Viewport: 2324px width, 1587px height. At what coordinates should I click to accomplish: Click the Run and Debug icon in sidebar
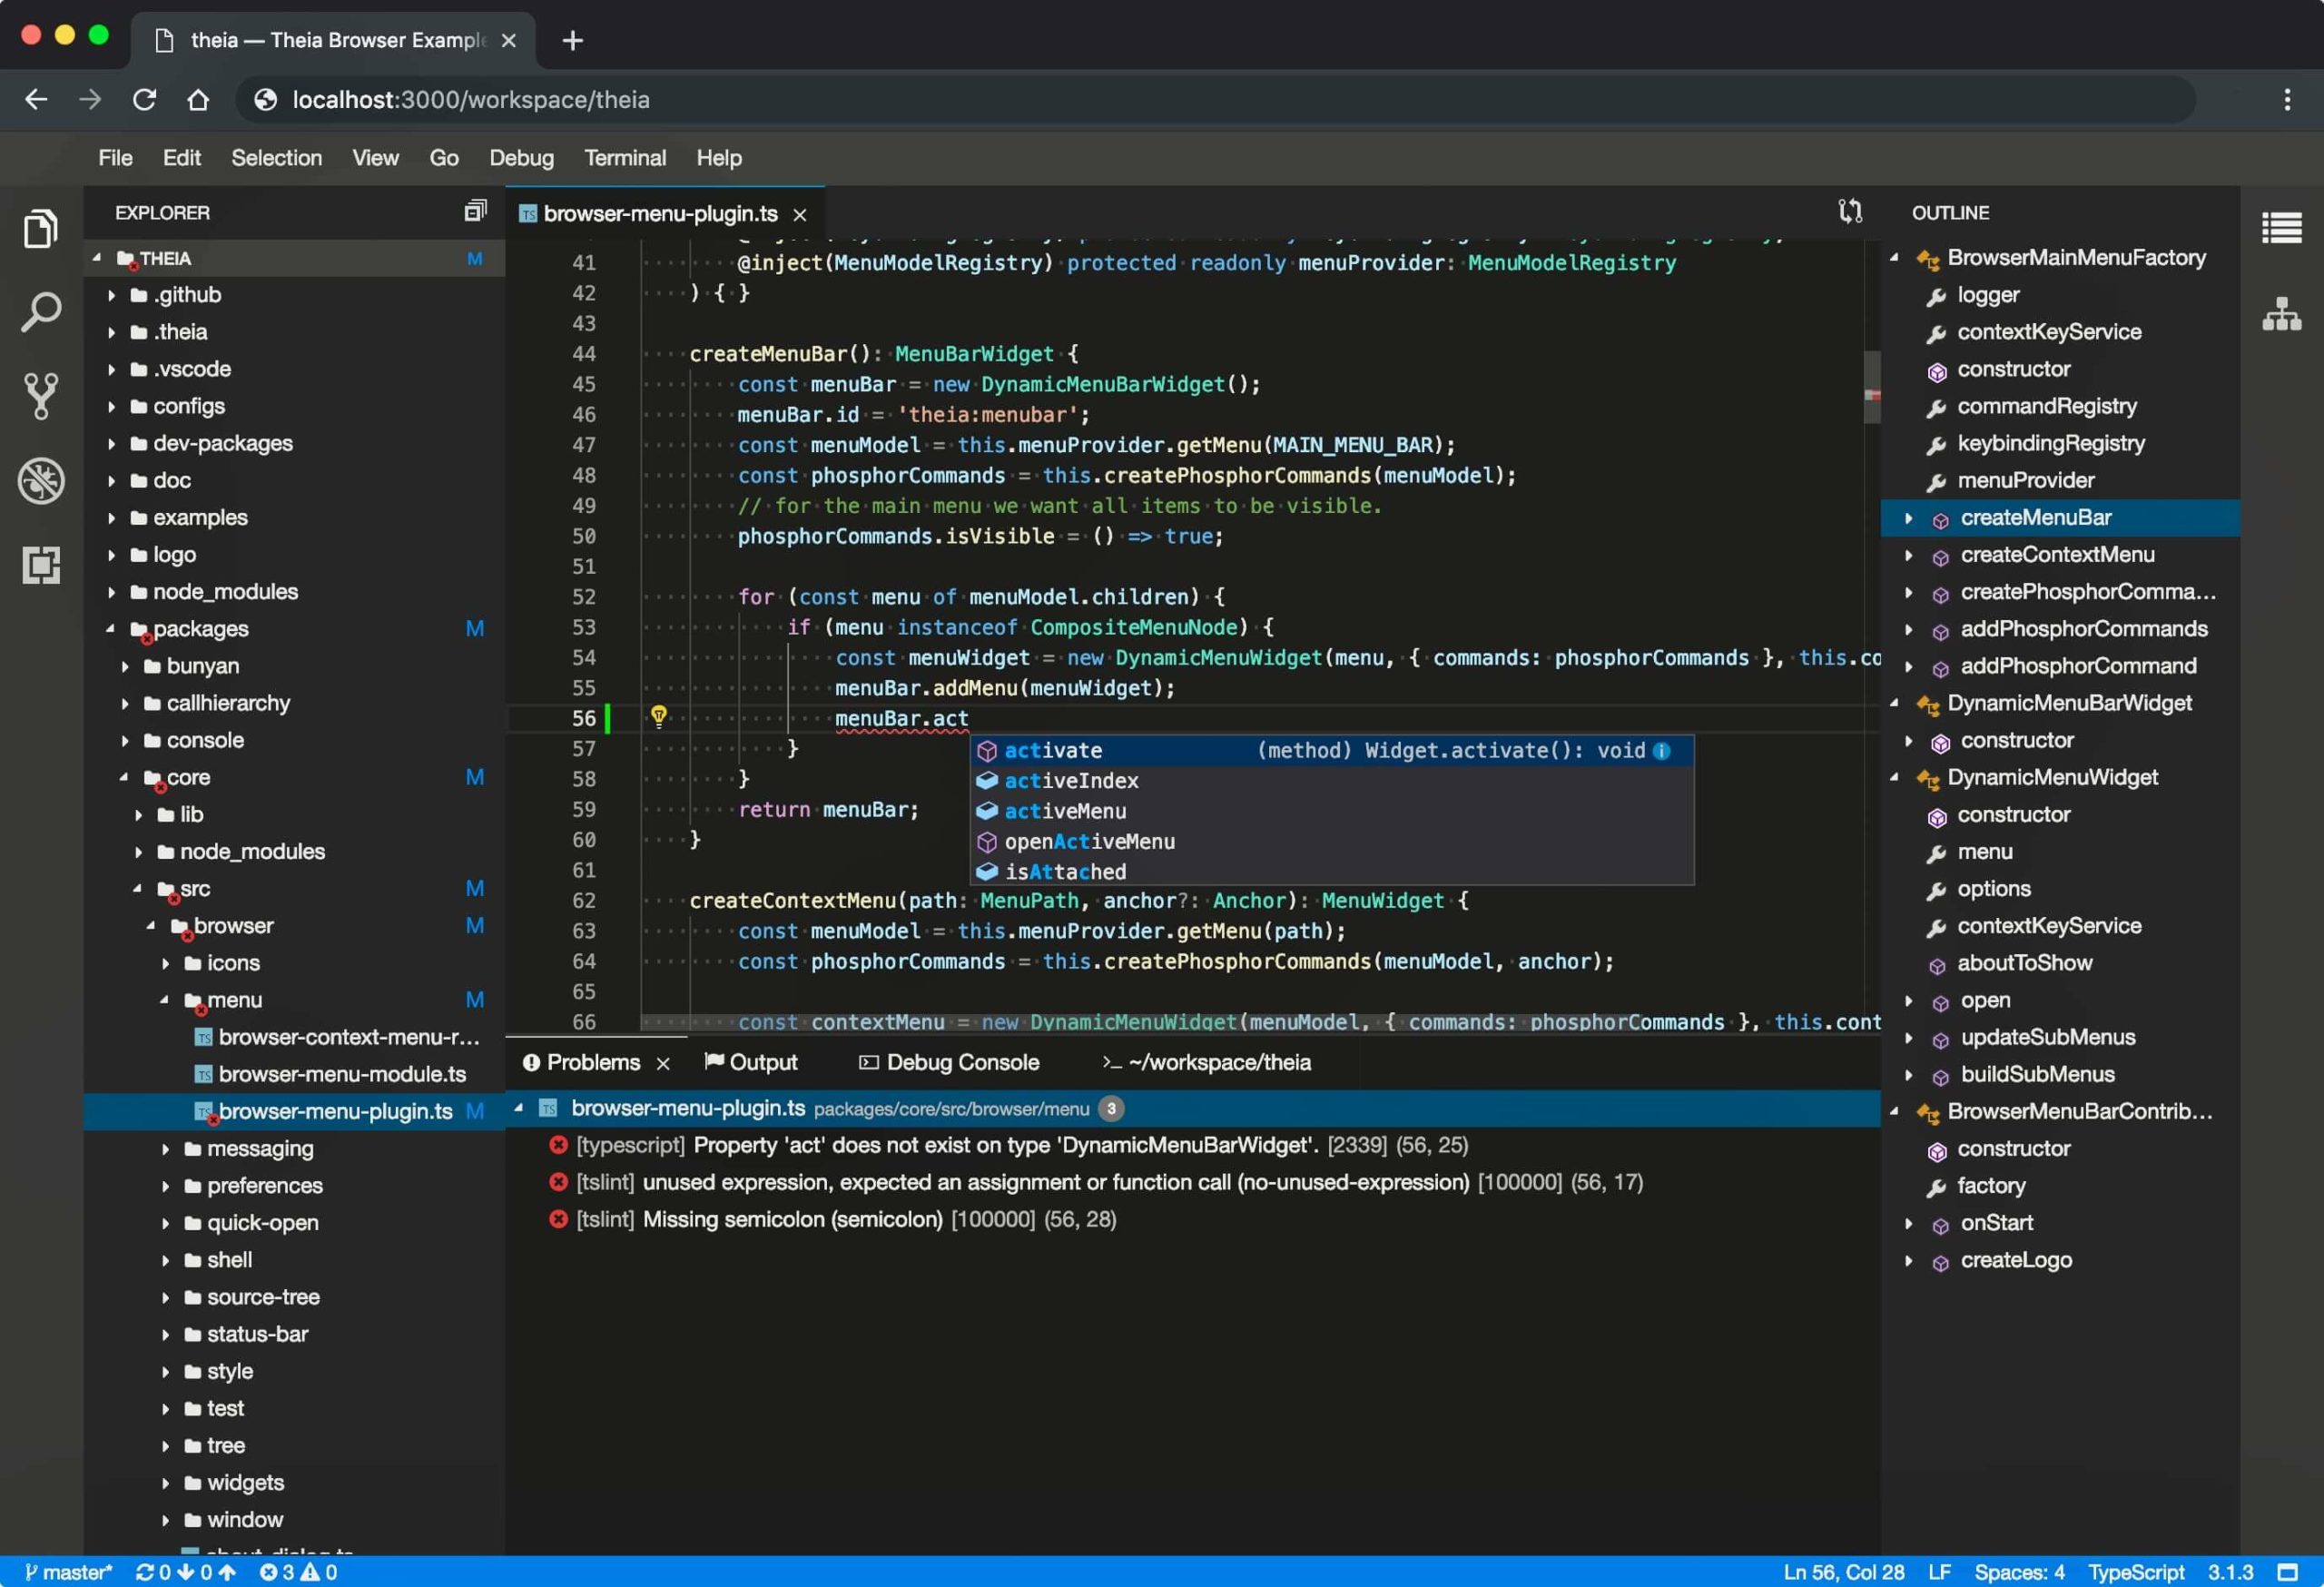tap(41, 480)
